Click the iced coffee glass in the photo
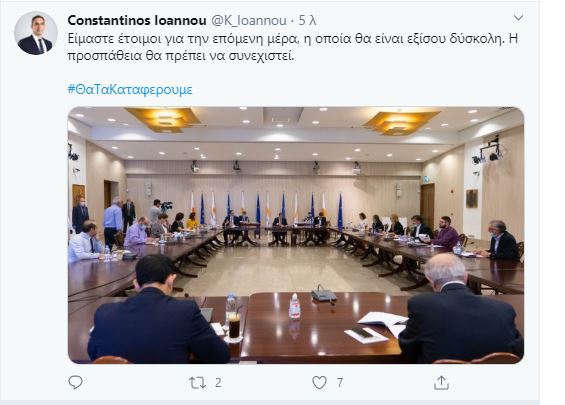The image size is (565, 405). click(235, 325)
